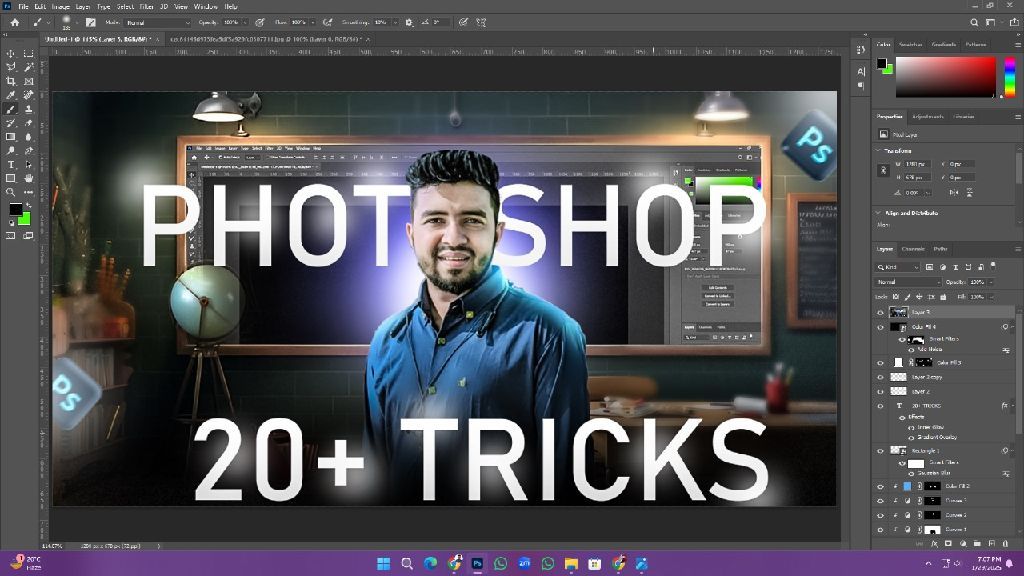Select the Zoom tool in toolbar

(11, 192)
